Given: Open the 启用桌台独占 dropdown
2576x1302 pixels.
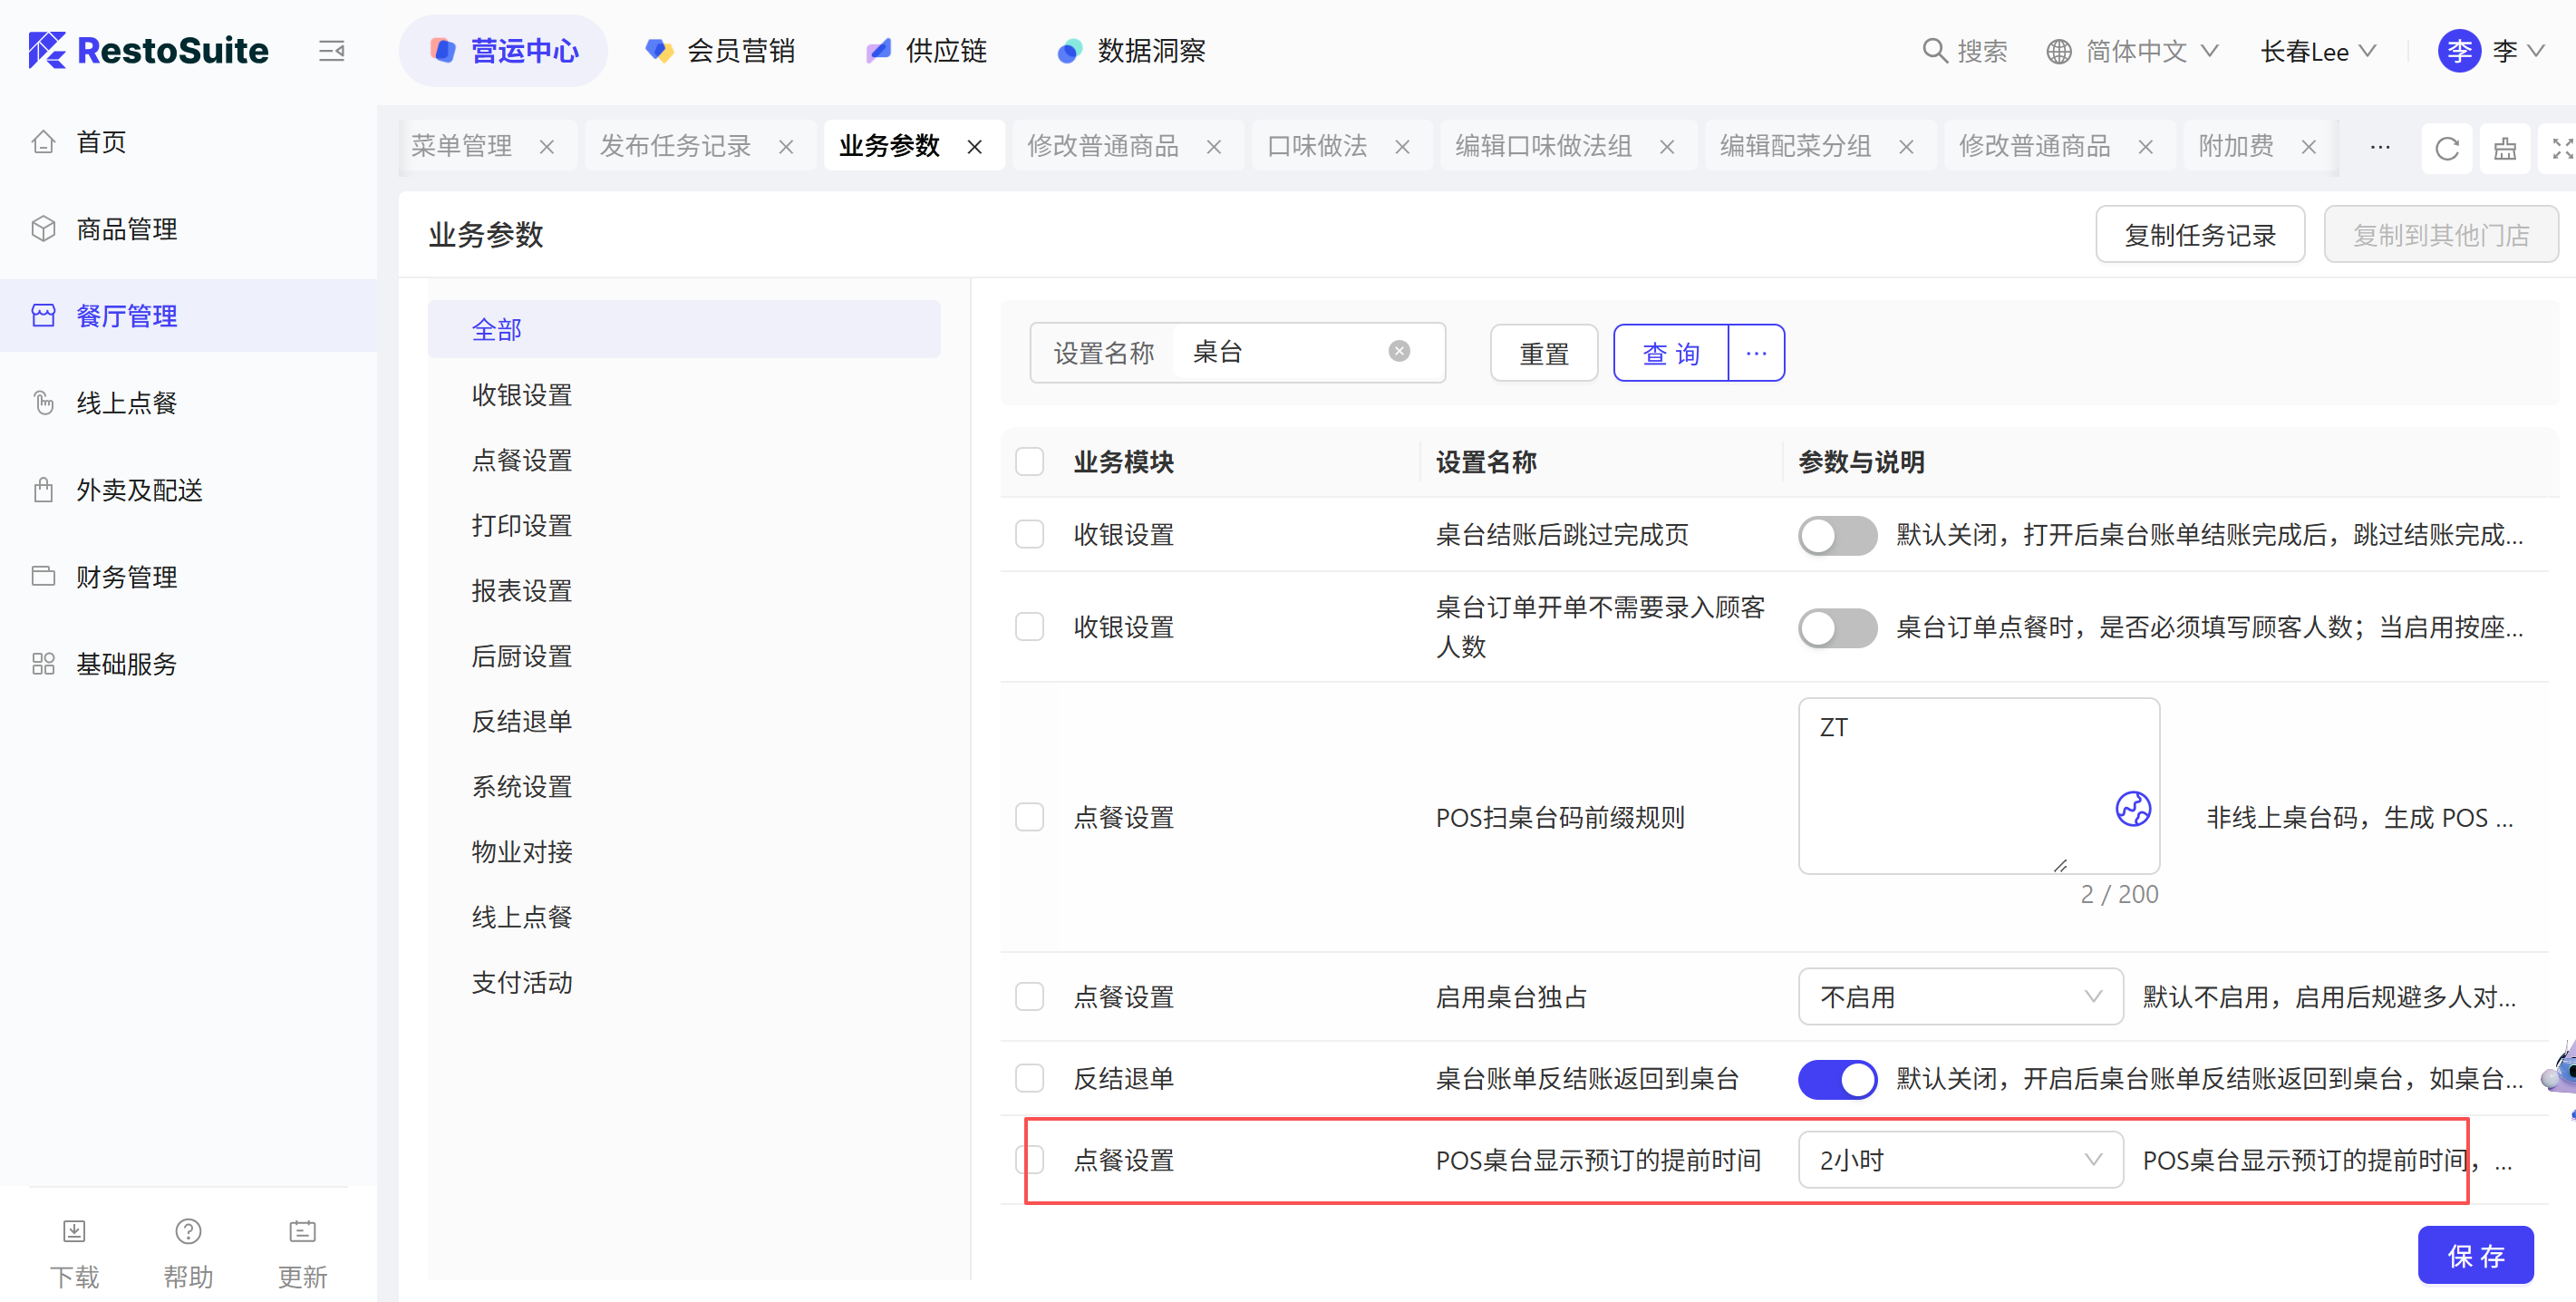Looking at the screenshot, I should (1959, 997).
